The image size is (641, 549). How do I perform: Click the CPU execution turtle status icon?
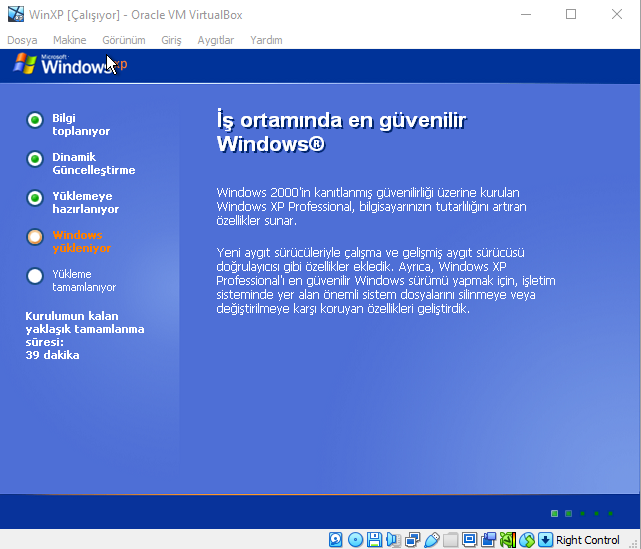pyautogui.click(x=508, y=540)
